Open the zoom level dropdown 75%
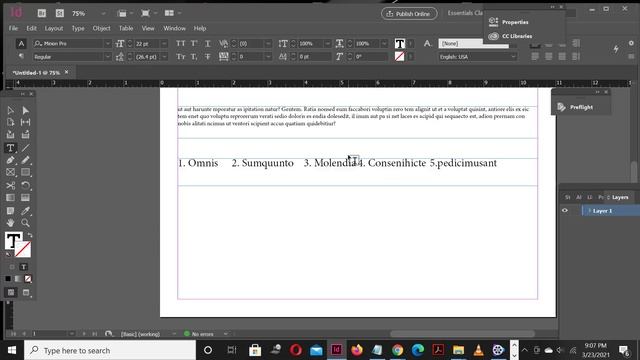The height and width of the screenshot is (360, 640). (103, 13)
